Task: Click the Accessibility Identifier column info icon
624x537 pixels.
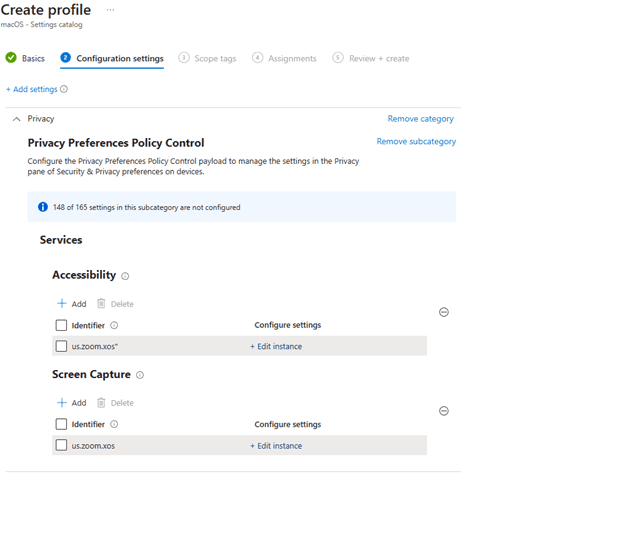Action: 114,325
